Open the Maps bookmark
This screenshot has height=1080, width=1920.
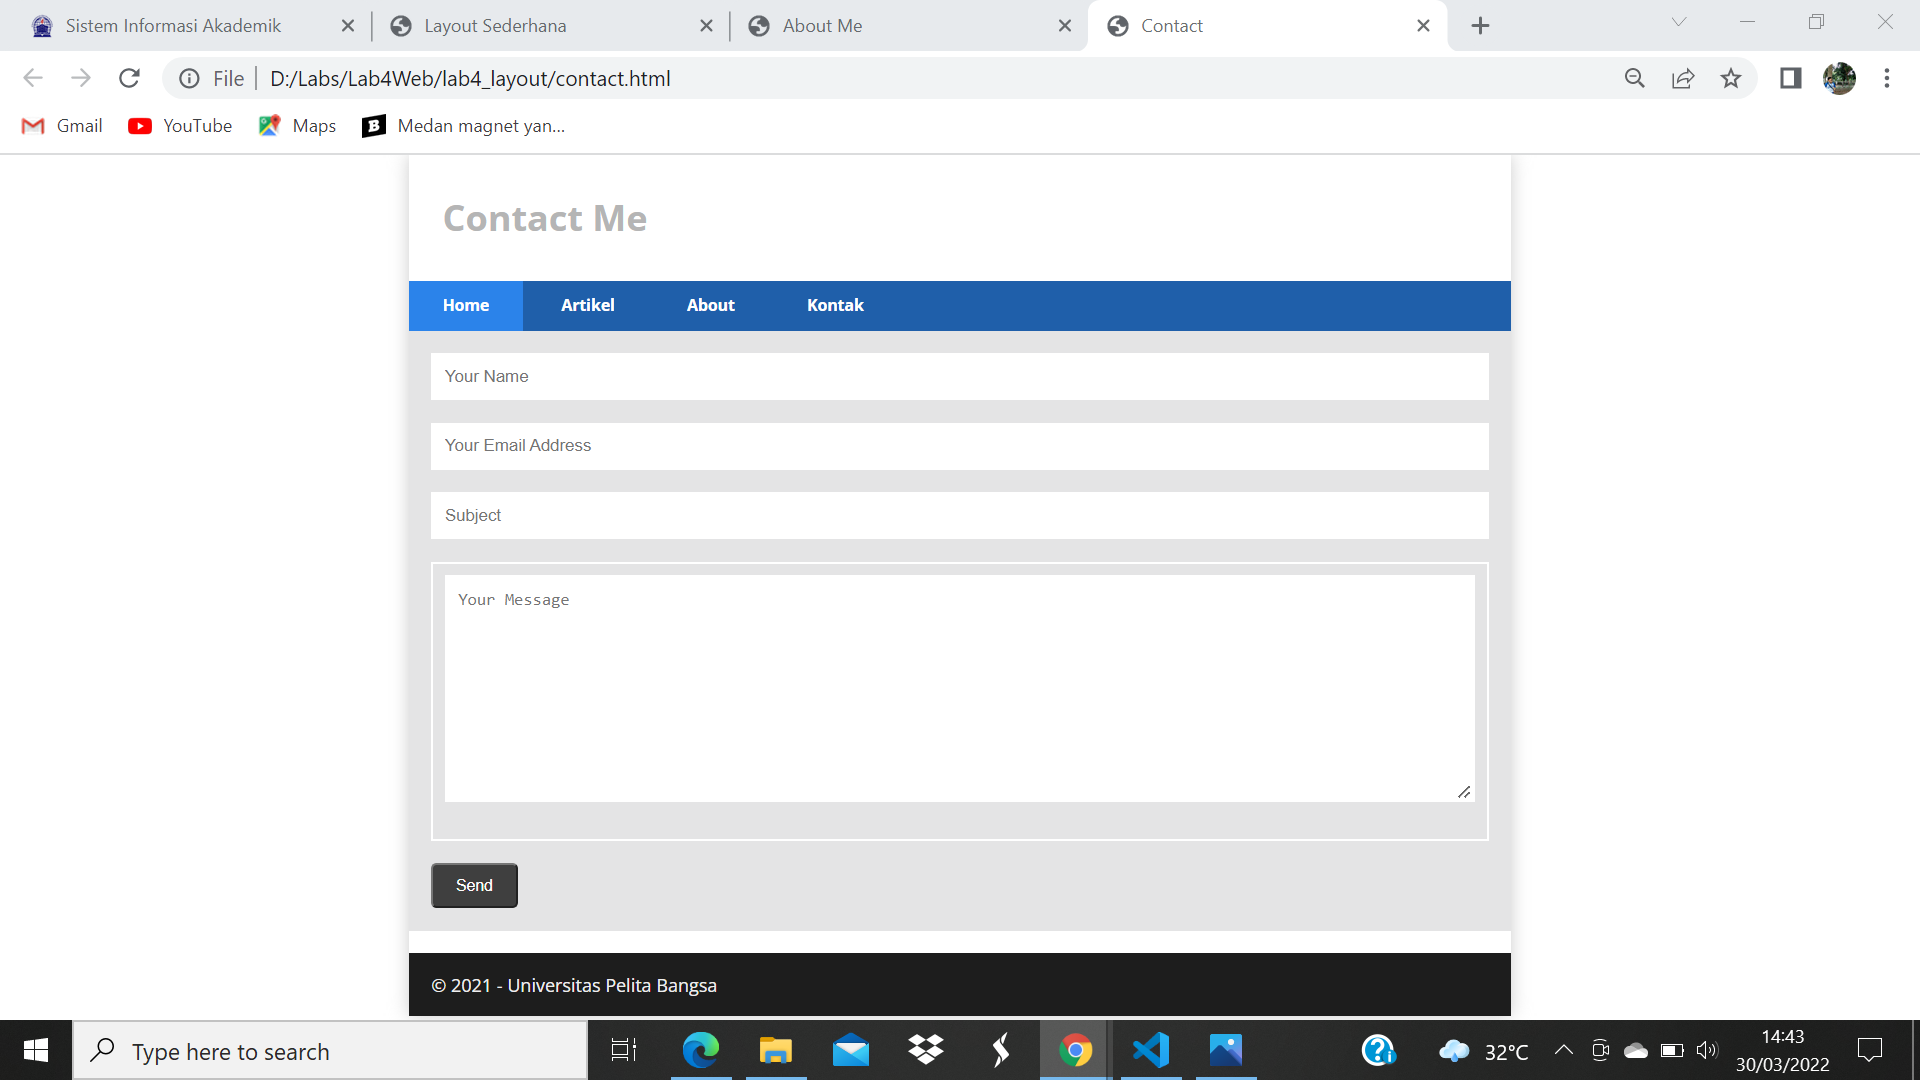click(296, 126)
